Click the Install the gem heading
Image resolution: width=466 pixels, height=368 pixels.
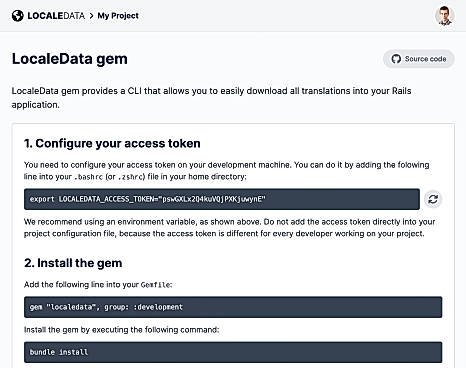(x=73, y=263)
